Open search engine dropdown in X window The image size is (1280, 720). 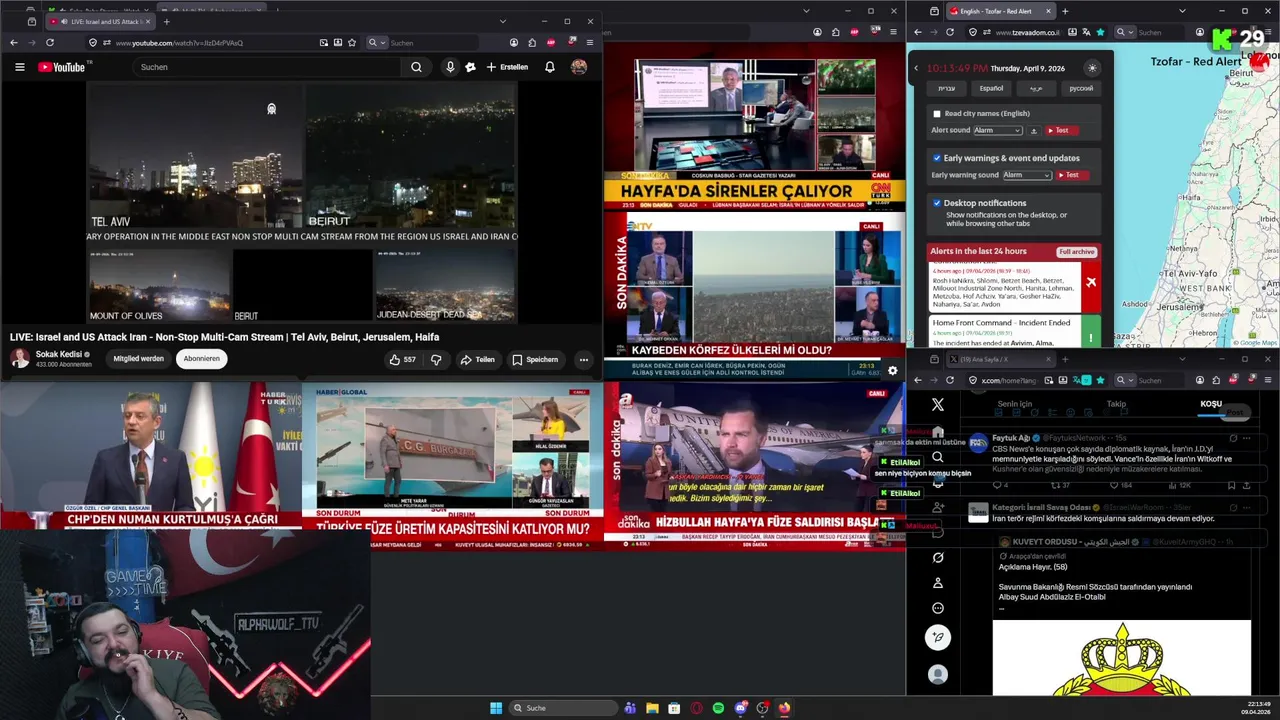click(x=1123, y=380)
